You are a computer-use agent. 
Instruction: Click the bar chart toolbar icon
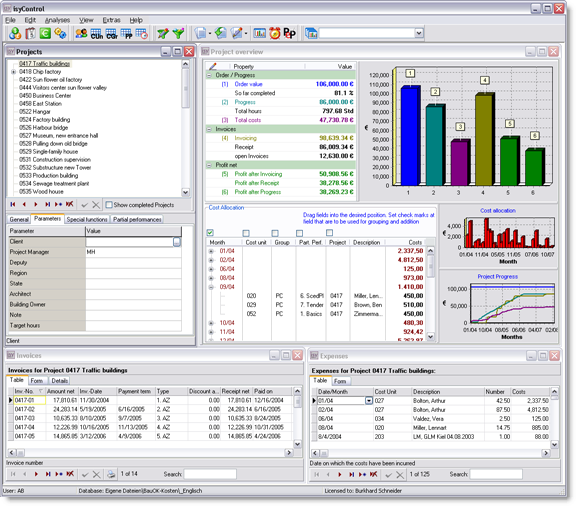(x=259, y=33)
